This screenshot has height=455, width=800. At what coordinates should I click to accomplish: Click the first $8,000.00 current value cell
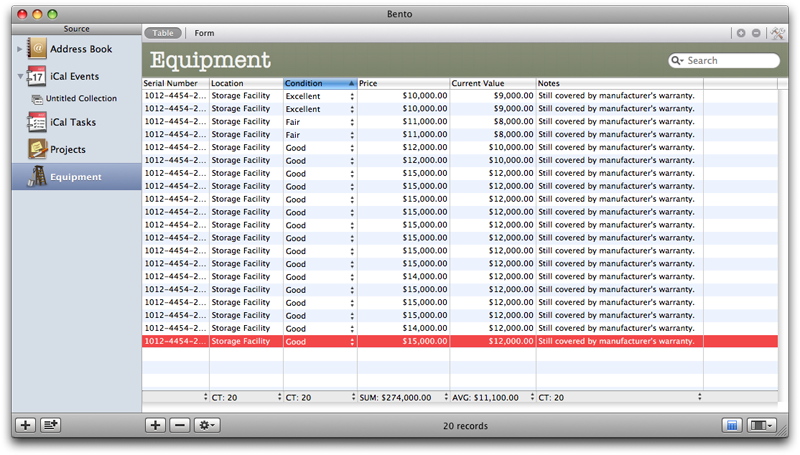pyautogui.click(x=492, y=121)
